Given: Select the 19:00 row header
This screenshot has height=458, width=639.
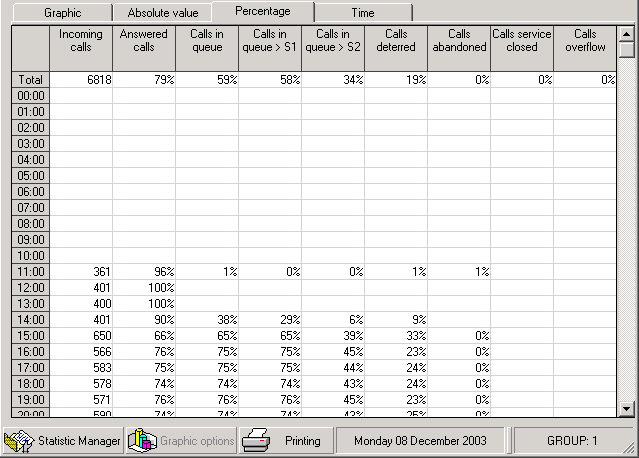Looking at the screenshot, I should point(31,399).
